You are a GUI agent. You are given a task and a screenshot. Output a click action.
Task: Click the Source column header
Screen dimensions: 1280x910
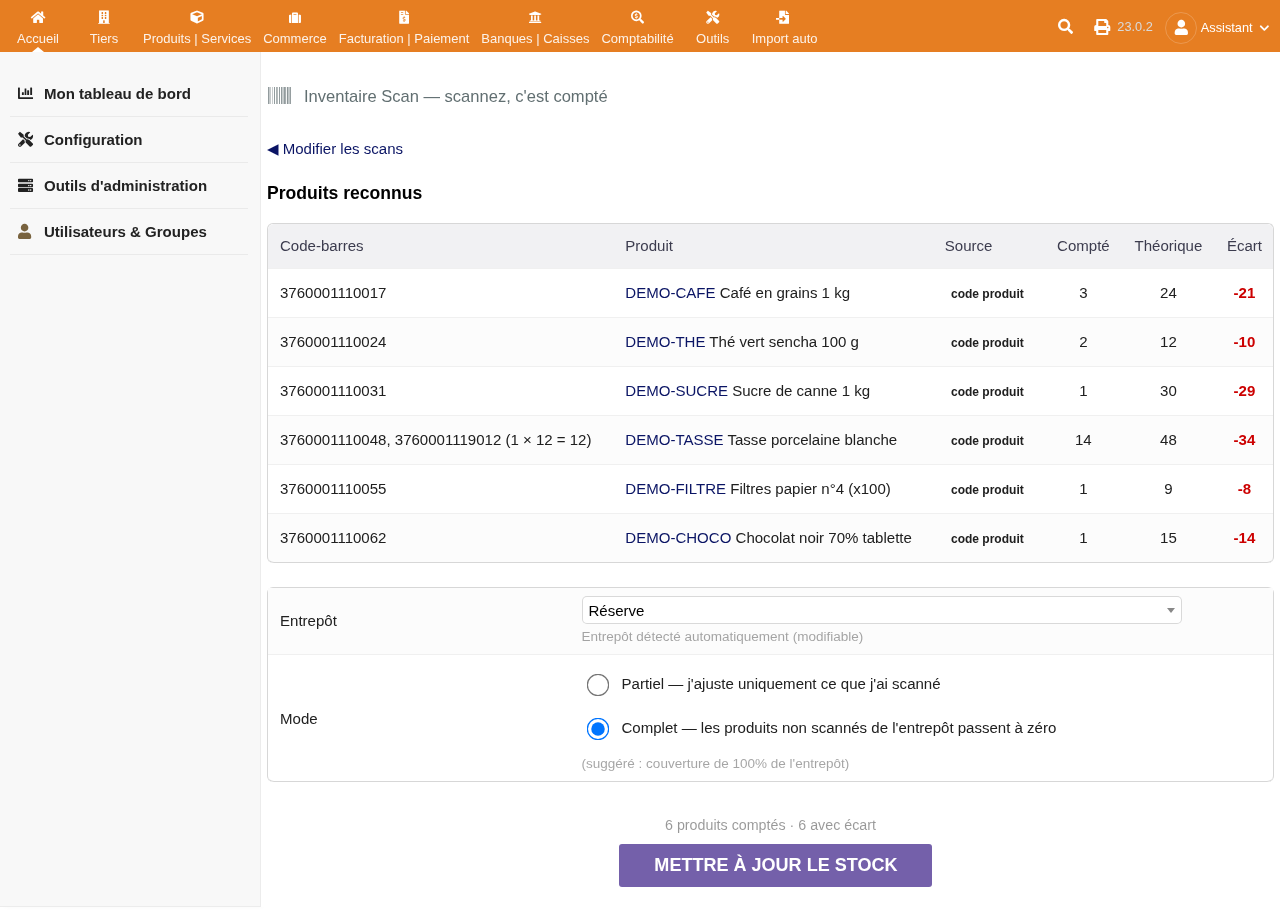pos(968,246)
